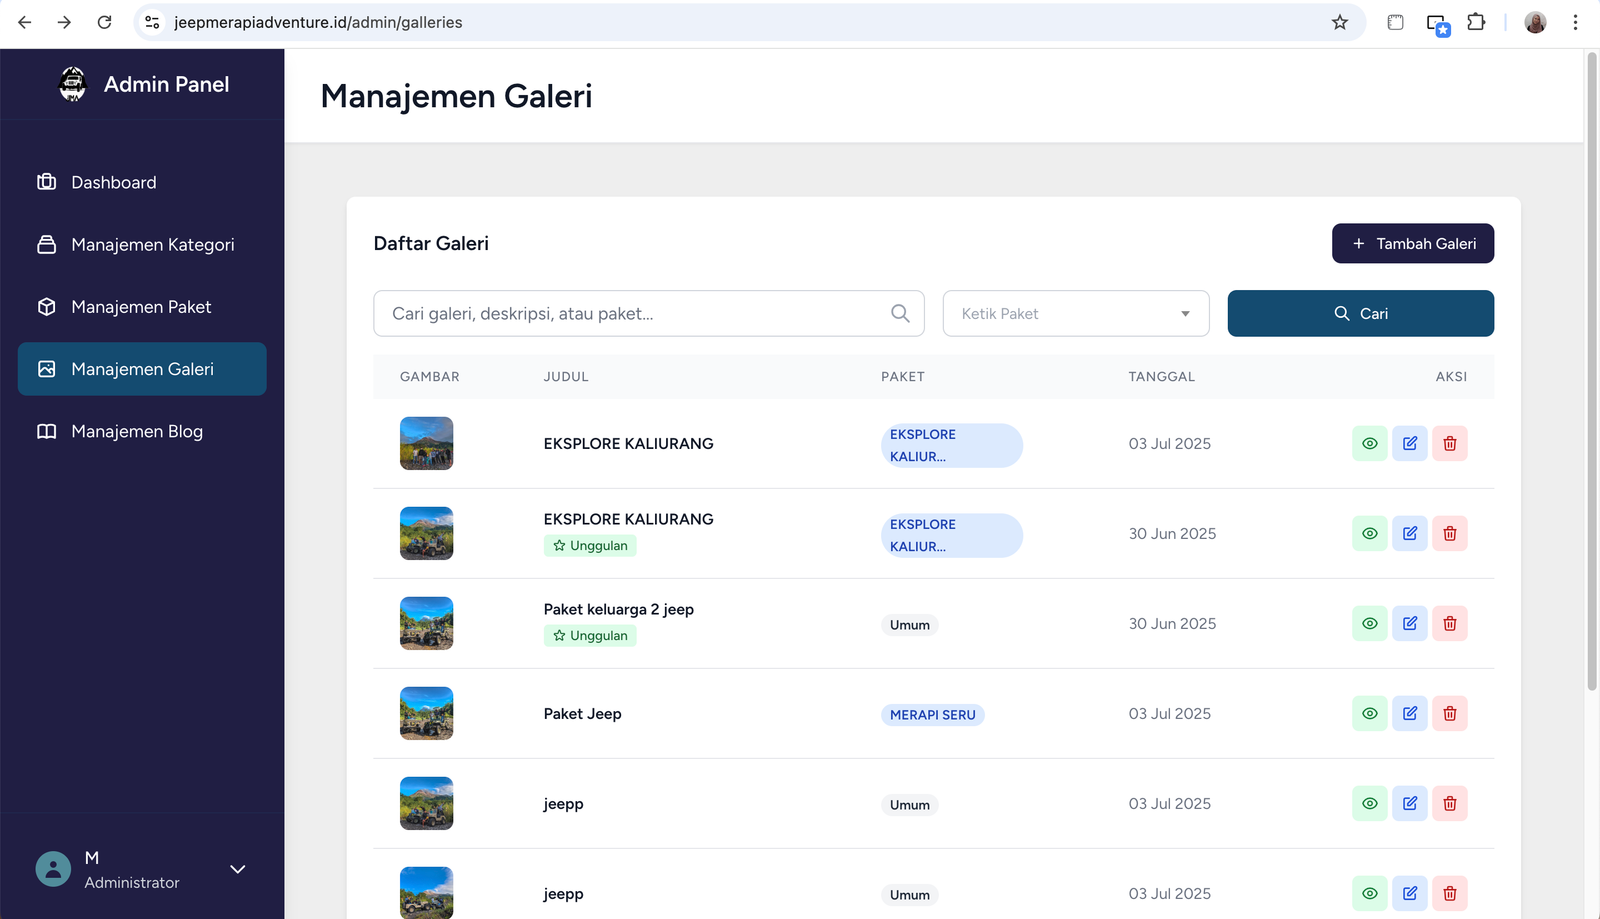The image size is (1600, 919).
Task: Expand the Administrator user menu chevron
Action: (237, 869)
